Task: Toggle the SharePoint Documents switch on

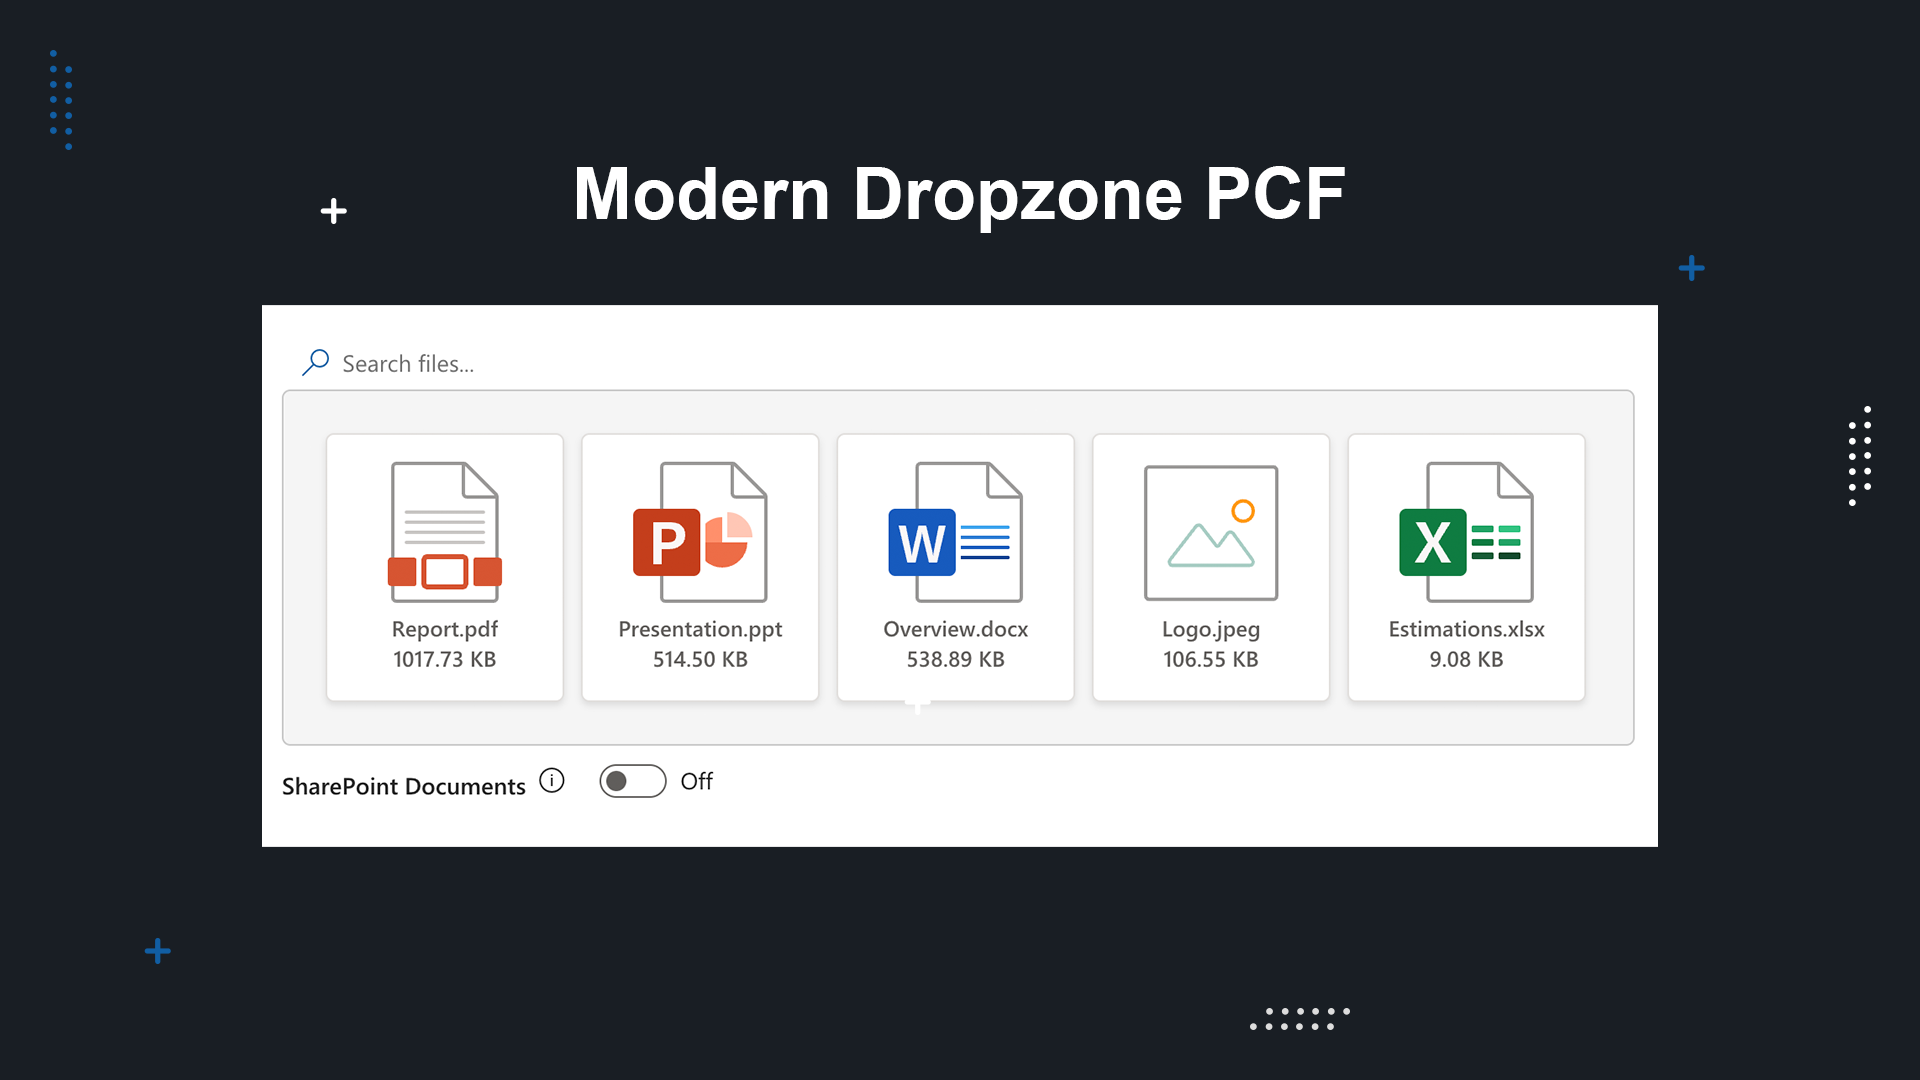Action: click(x=633, y=781)
